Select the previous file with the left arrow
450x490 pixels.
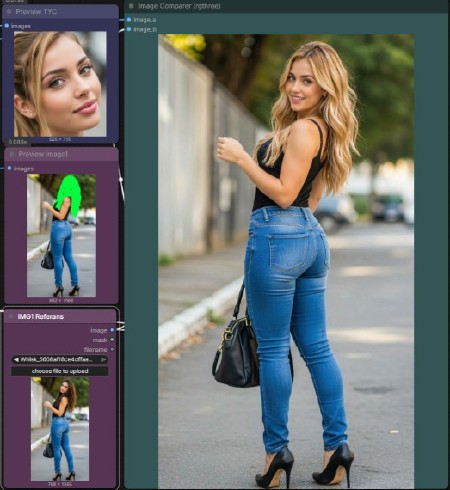coord(16,360)
